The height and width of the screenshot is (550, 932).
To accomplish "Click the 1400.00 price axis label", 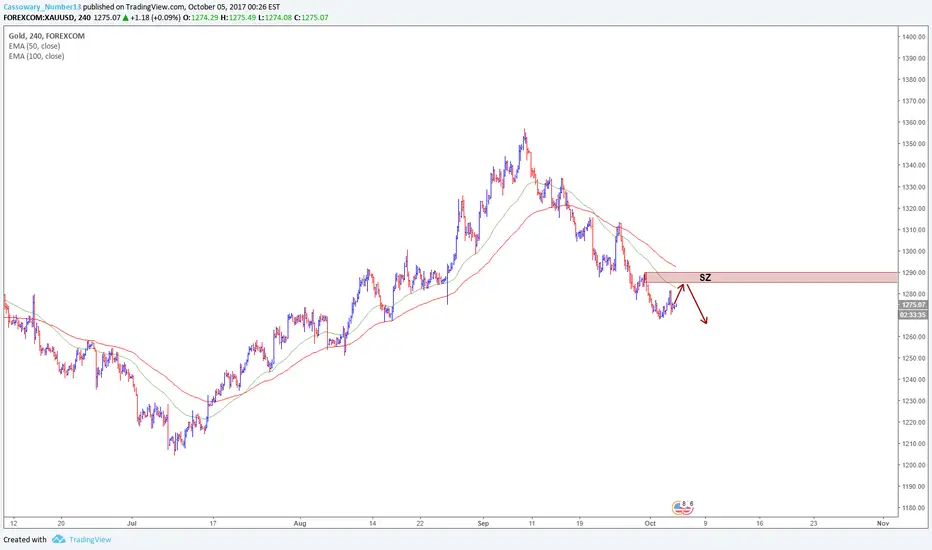I will 914,37.
